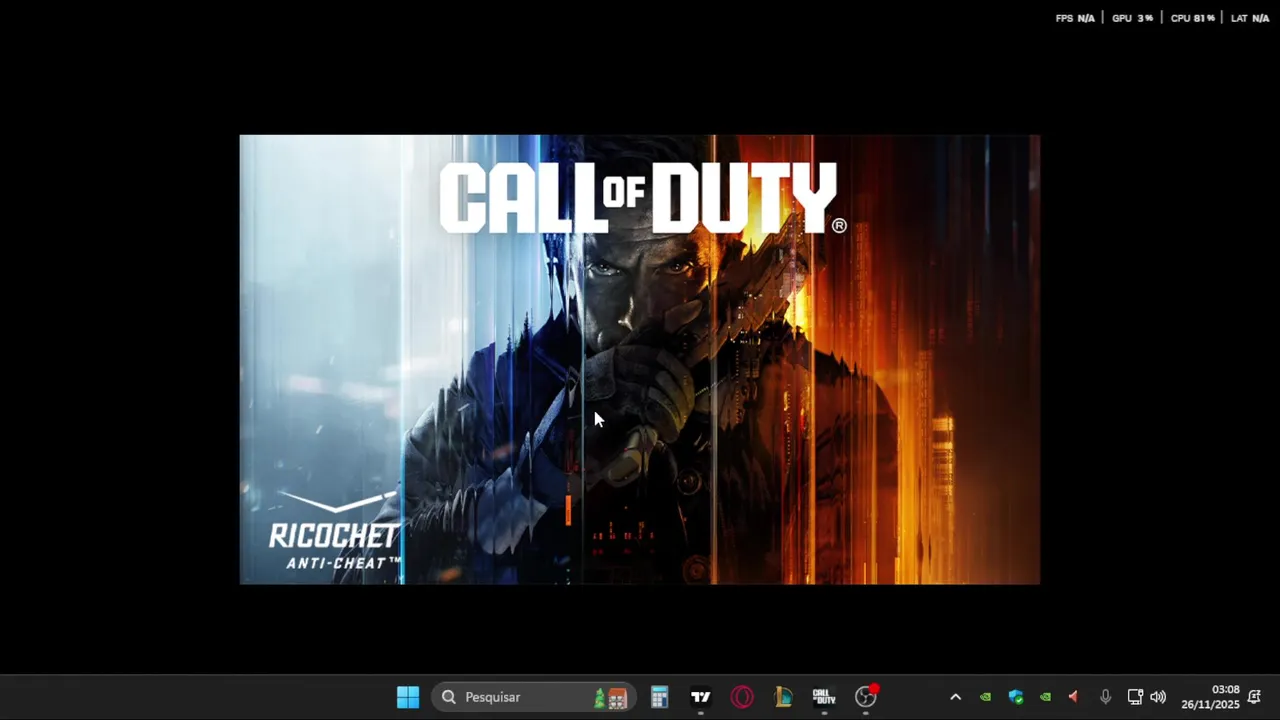The height and width of the screenshot is (720, 1280).
Task: Click the holiday search highlight icon
Action: click(x=610, y=698)
